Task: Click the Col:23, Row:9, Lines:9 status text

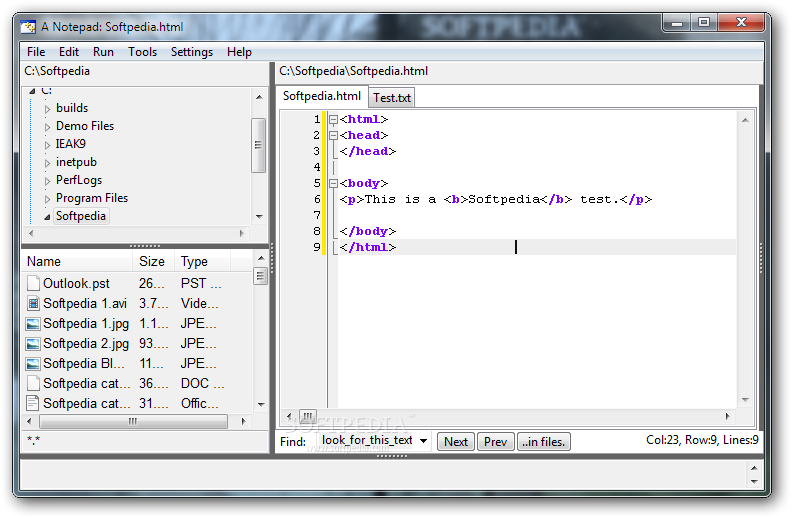Action: point(702,440)
